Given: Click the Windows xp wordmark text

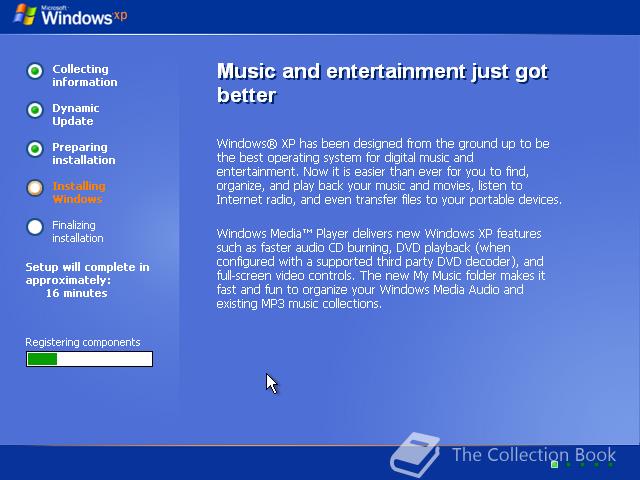Looking at the screenshot, I should pyautogui.click(x=84, y=16).
